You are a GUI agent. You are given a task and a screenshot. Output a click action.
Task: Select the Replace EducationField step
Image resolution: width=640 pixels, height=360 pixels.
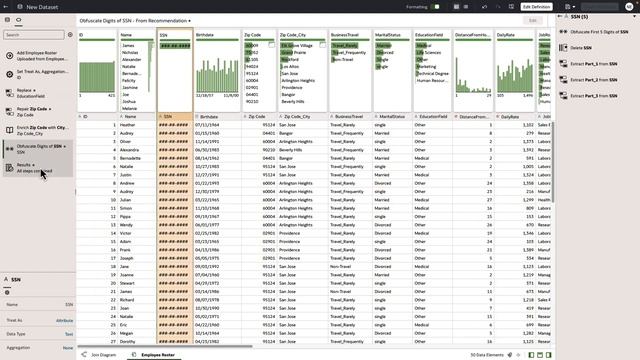pyautogui.click(x=38, y=93)
